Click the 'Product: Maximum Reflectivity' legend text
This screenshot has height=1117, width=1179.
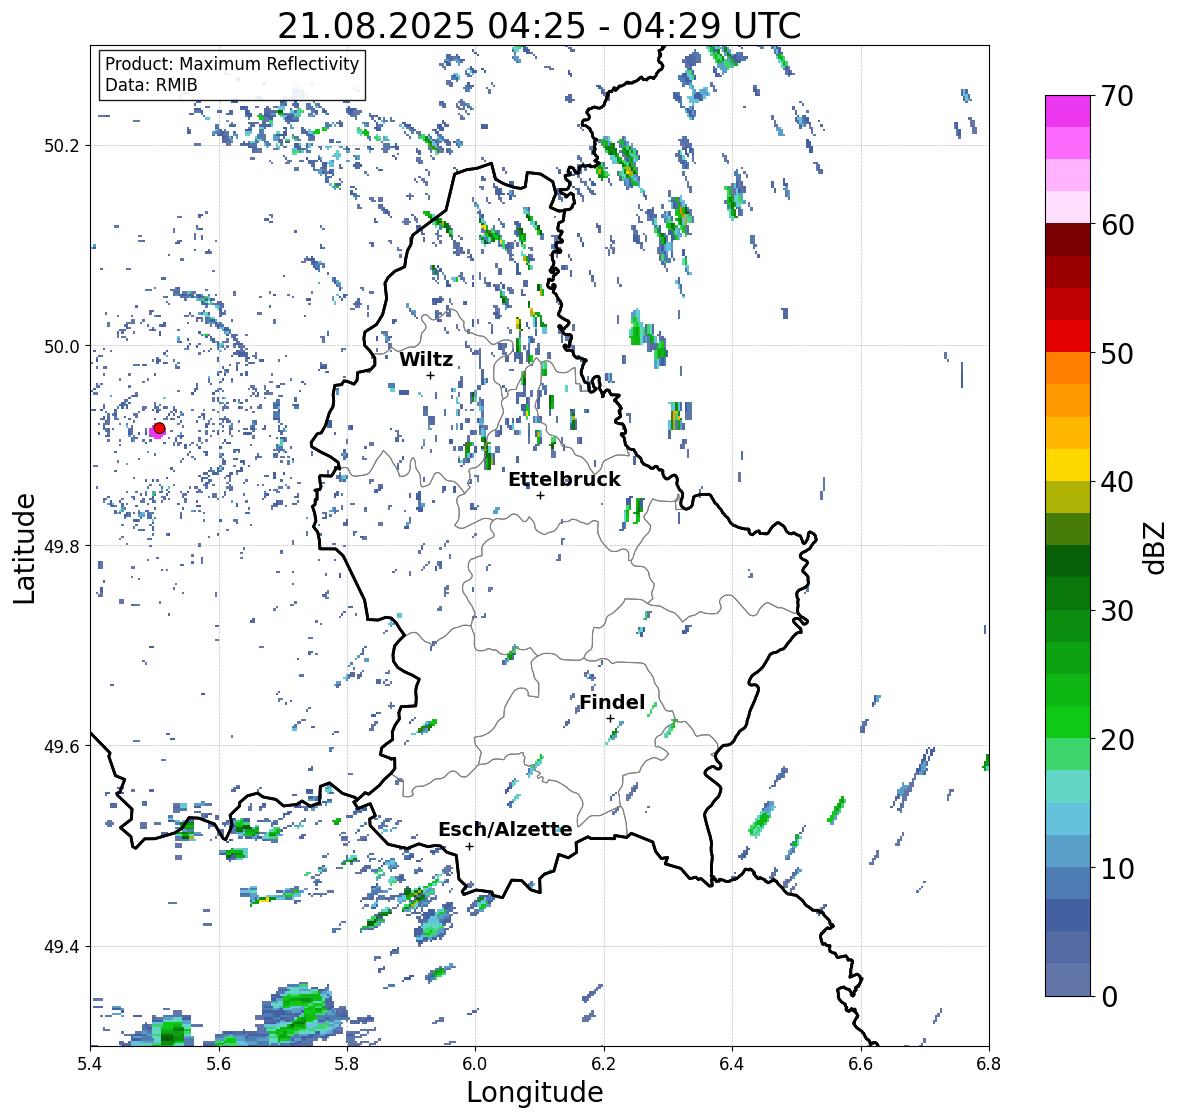click(x=232, y=64)
